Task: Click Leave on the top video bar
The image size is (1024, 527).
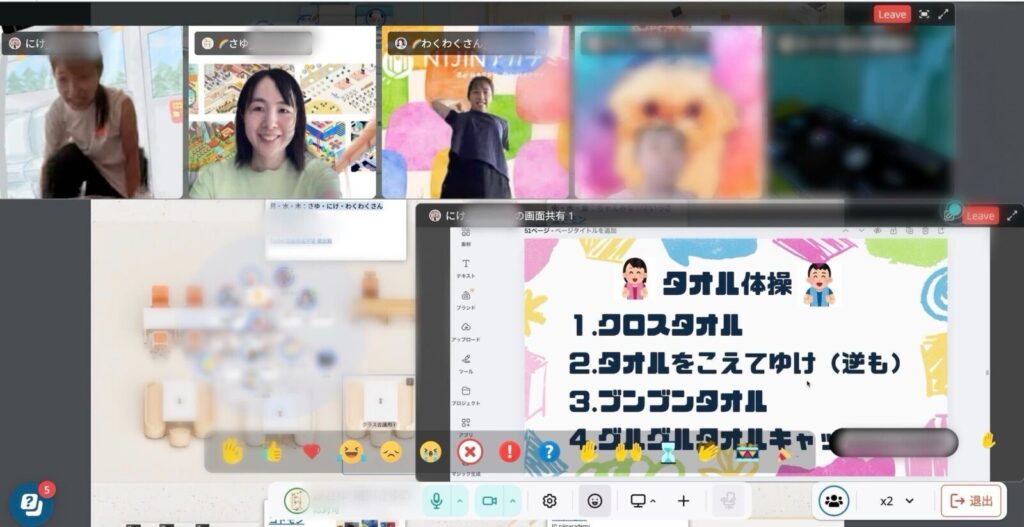Action: [892, 14]
